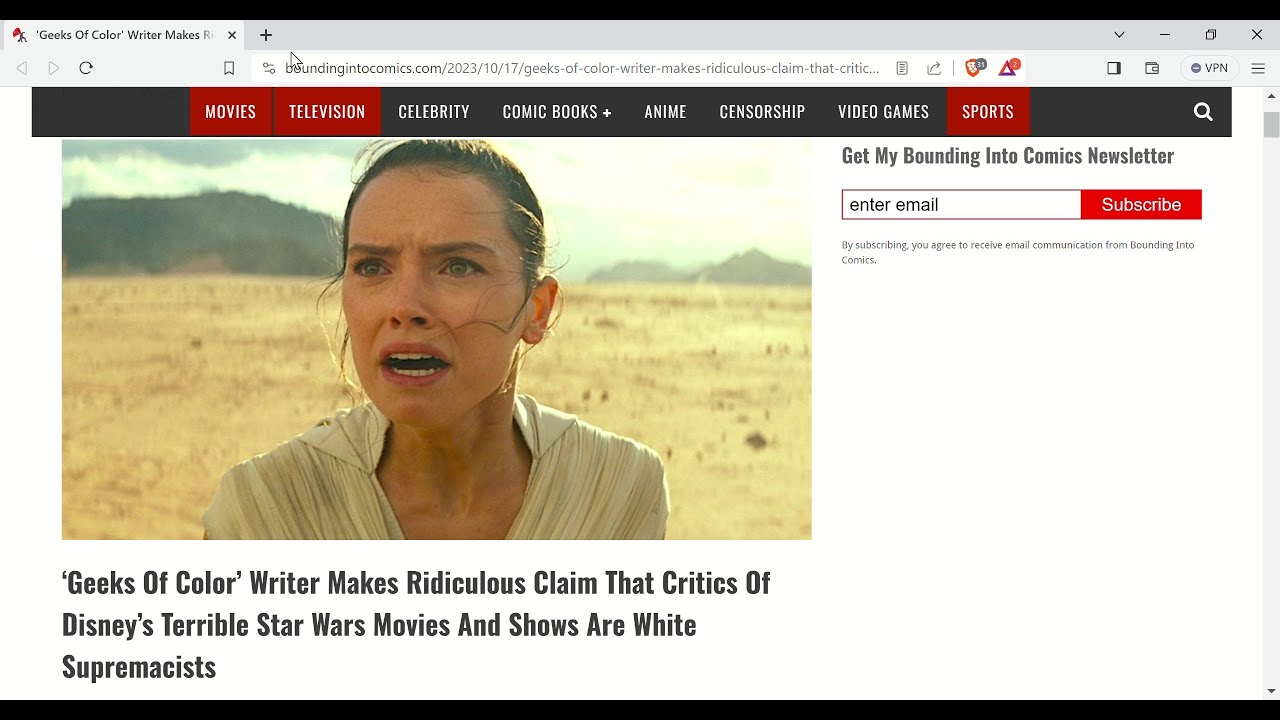This screenshot has height=720, width=1280.
Task: Click the address bar URL
Action: coord(582,68)
